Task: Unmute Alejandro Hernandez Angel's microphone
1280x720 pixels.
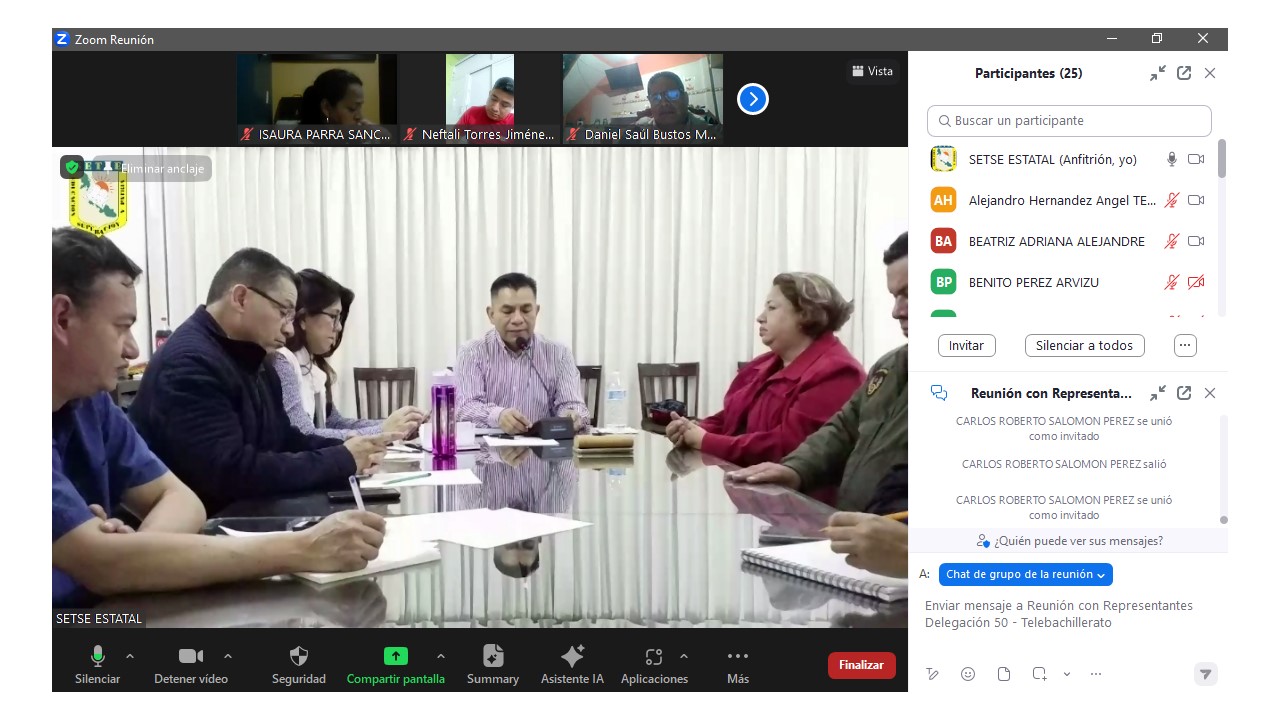Action: click(1171, 200)
